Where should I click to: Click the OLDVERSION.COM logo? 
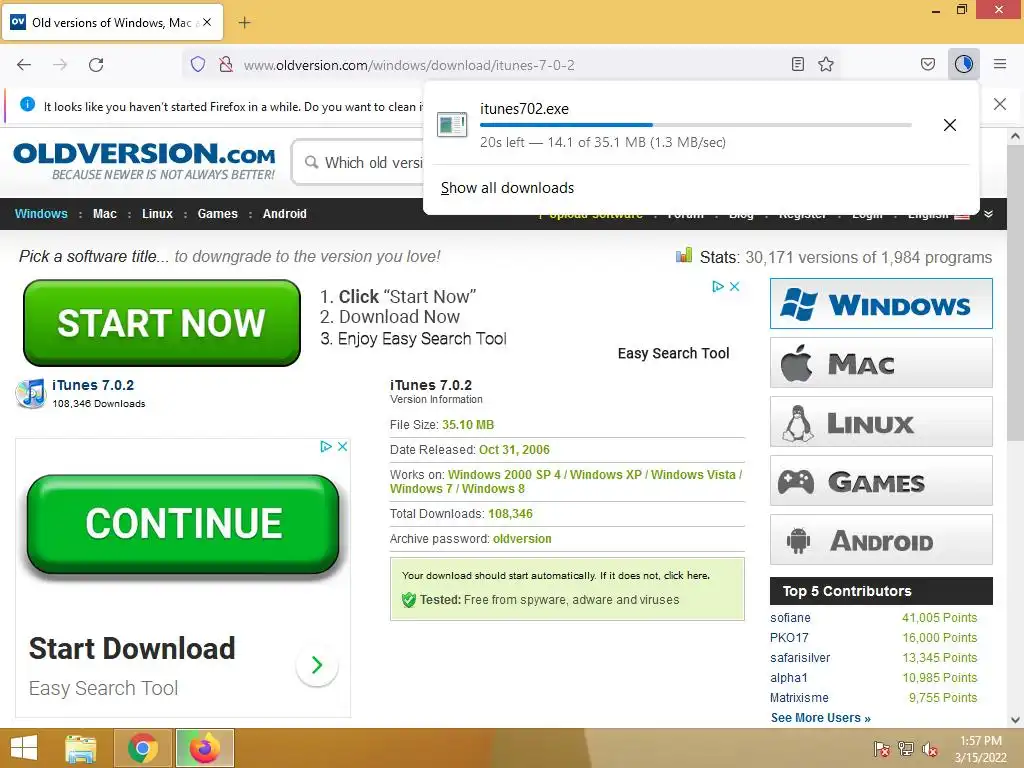coord(144,161)
